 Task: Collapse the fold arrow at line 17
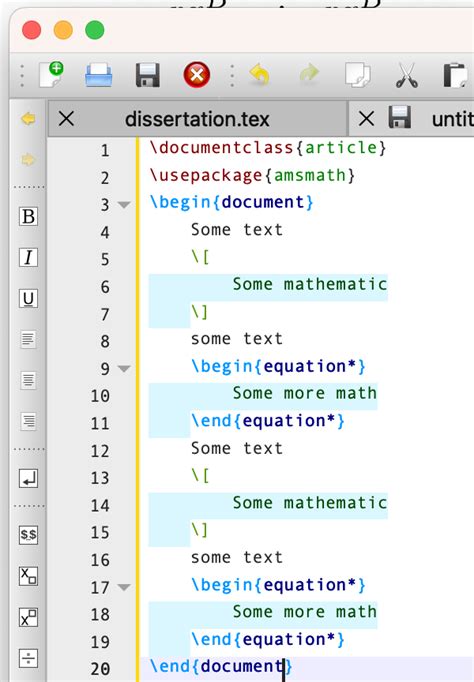pos(124,587)
